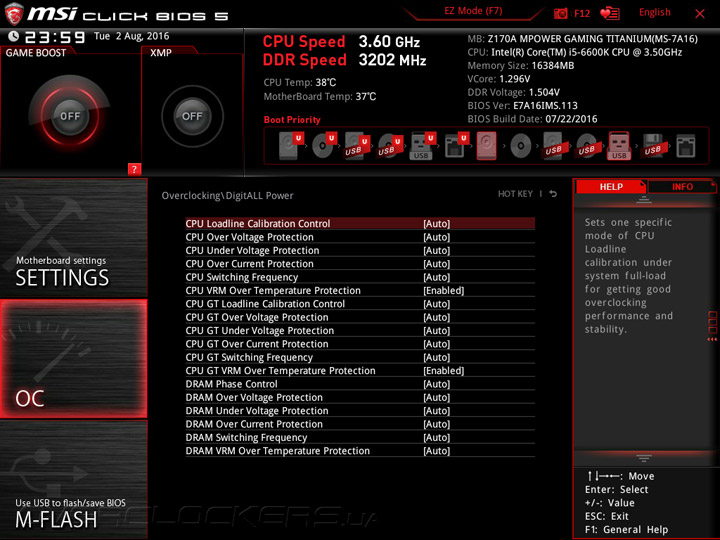Select the legacy CD/DVD boot icon without badge
The height and width of the screenshot is (540, 720).
521,146
